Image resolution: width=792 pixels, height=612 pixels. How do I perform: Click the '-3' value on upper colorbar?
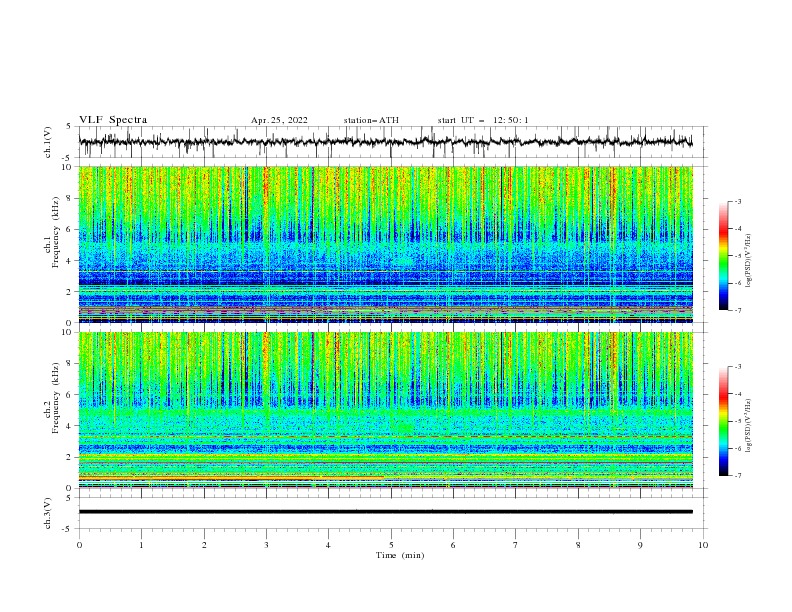point(738,201)
